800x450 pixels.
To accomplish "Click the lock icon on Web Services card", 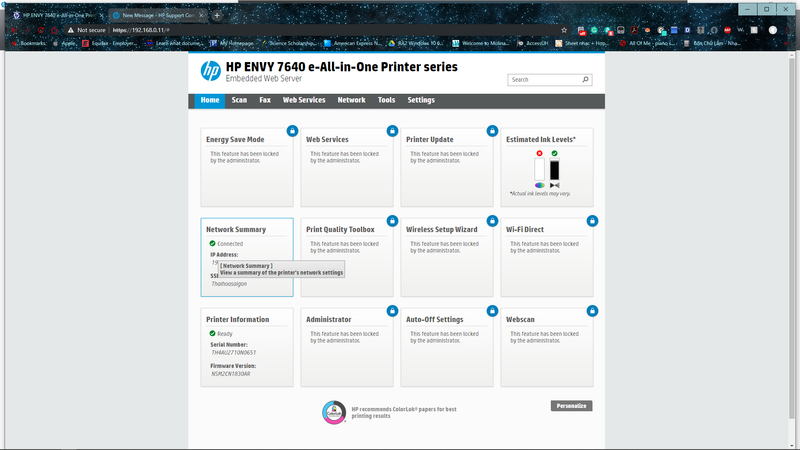I will point(392,131).
